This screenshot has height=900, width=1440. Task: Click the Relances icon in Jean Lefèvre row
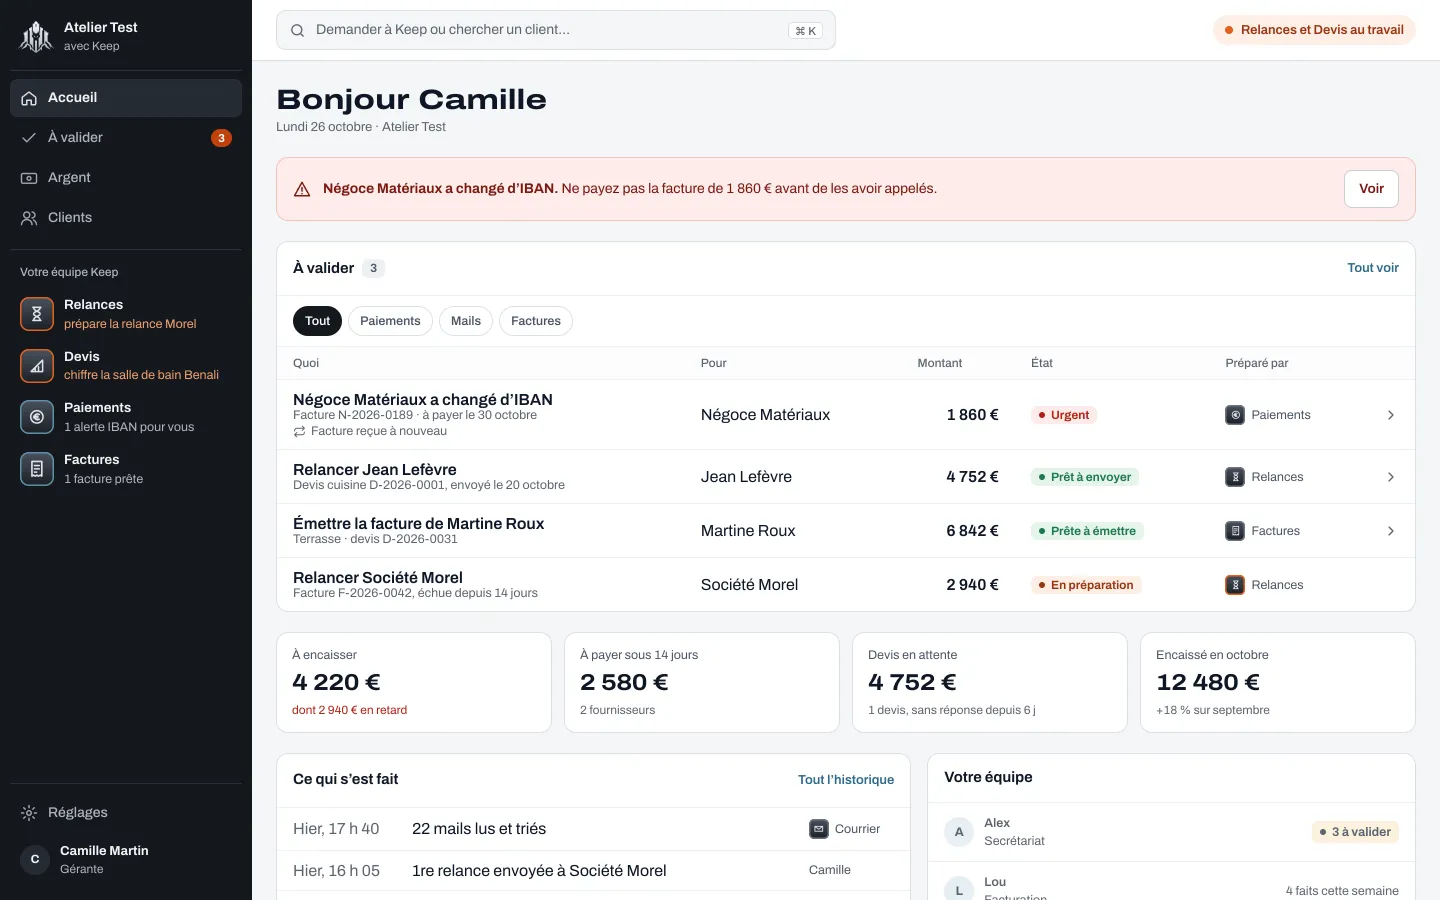(x=1235, y=477)
